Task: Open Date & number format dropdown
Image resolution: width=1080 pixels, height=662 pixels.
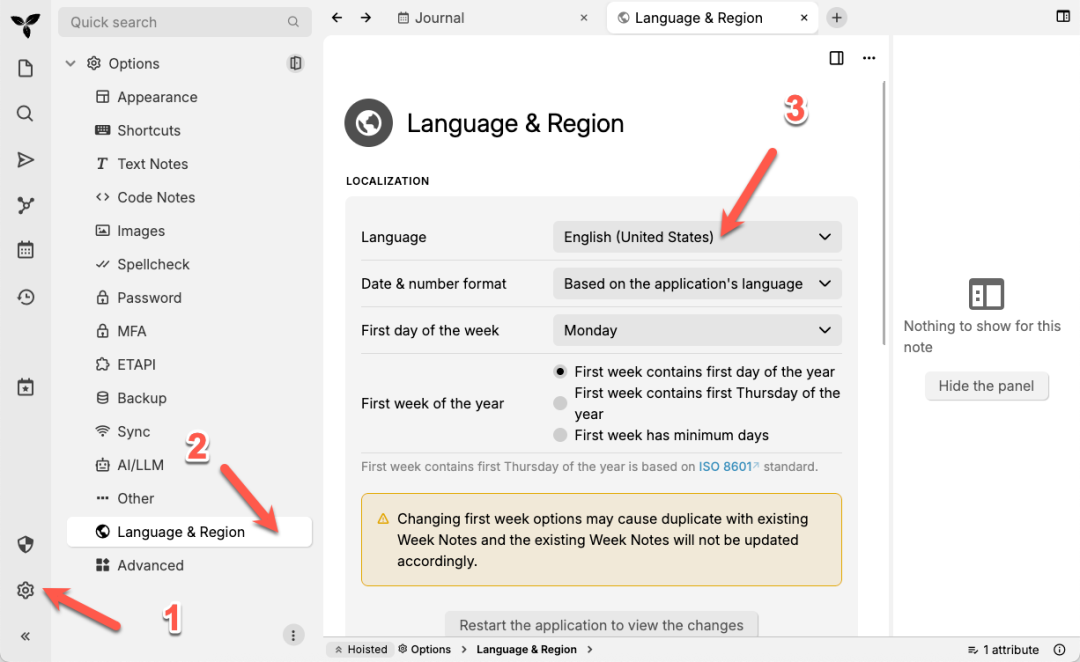Action: (x=697, y=284)
